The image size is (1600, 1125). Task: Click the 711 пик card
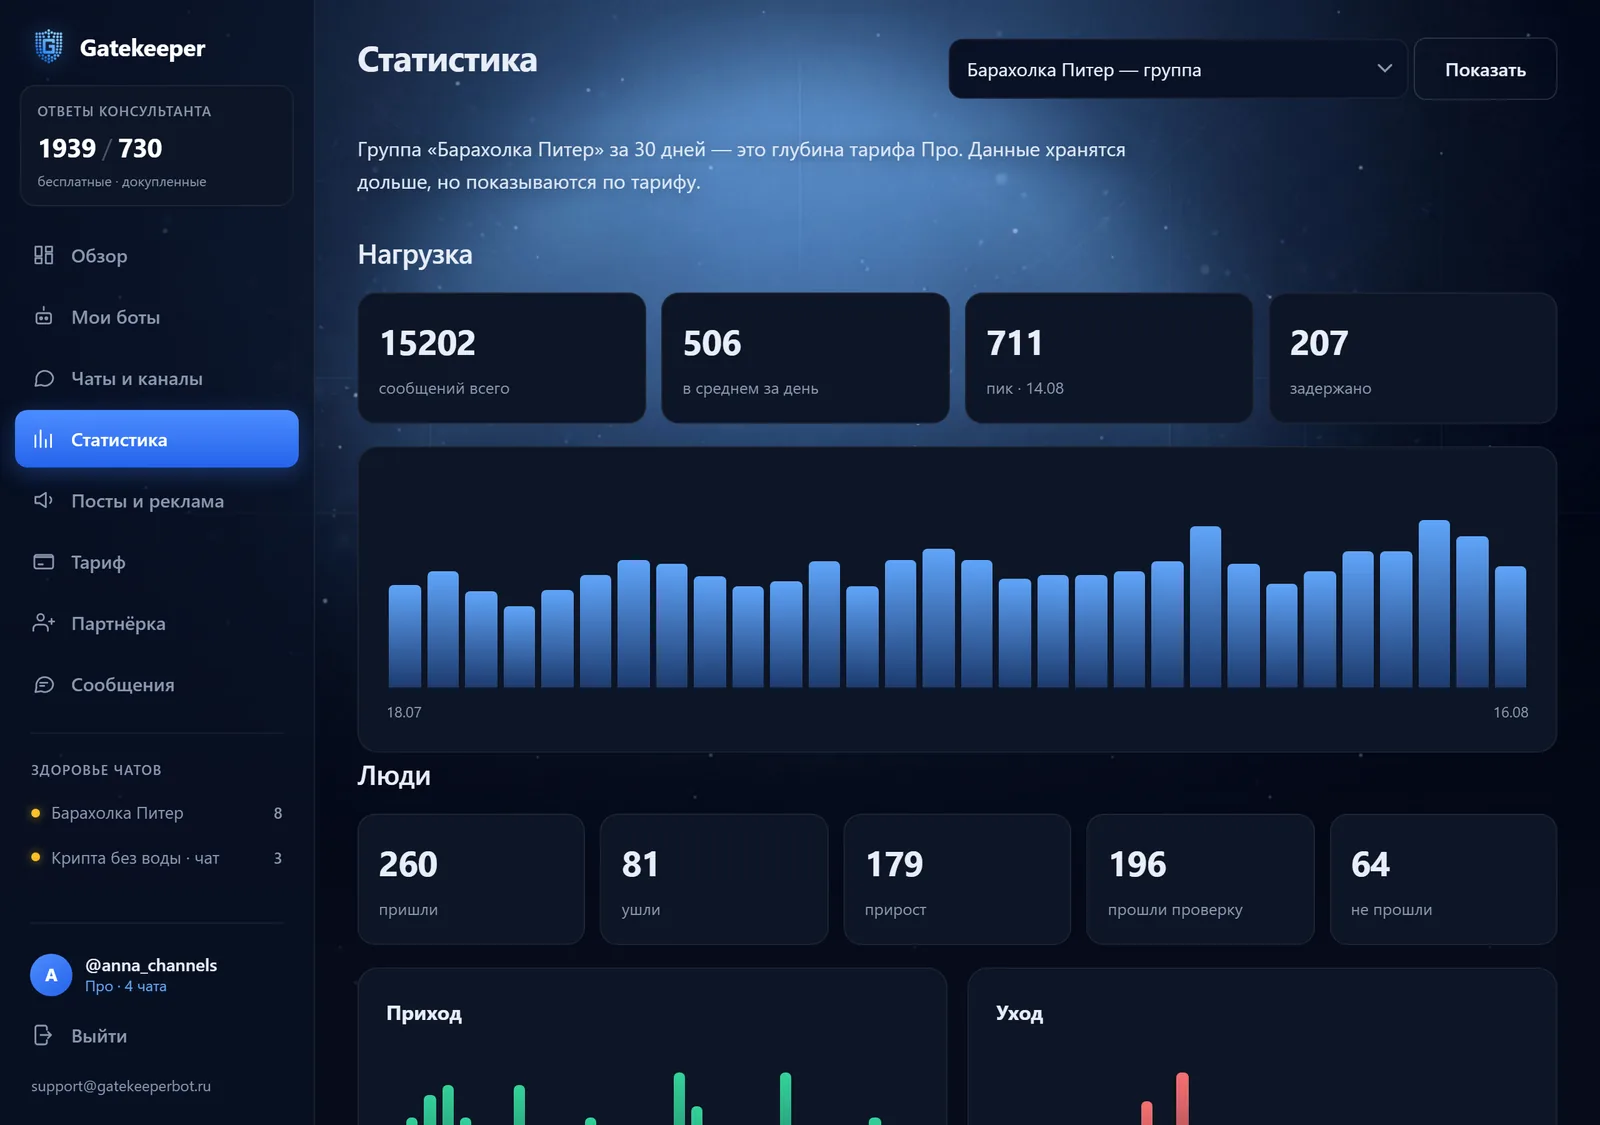(x=1109, y=358)
